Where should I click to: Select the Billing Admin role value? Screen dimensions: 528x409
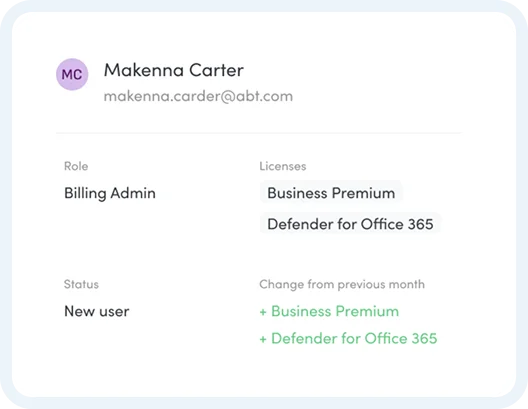click(110, 193)
